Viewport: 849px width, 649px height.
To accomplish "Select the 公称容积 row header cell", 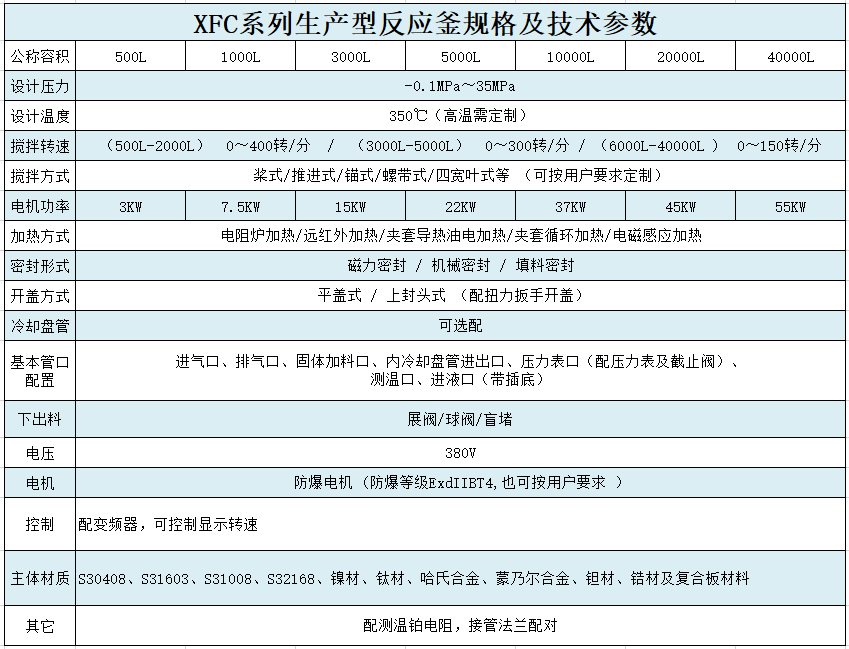I will tap(40, 58).
